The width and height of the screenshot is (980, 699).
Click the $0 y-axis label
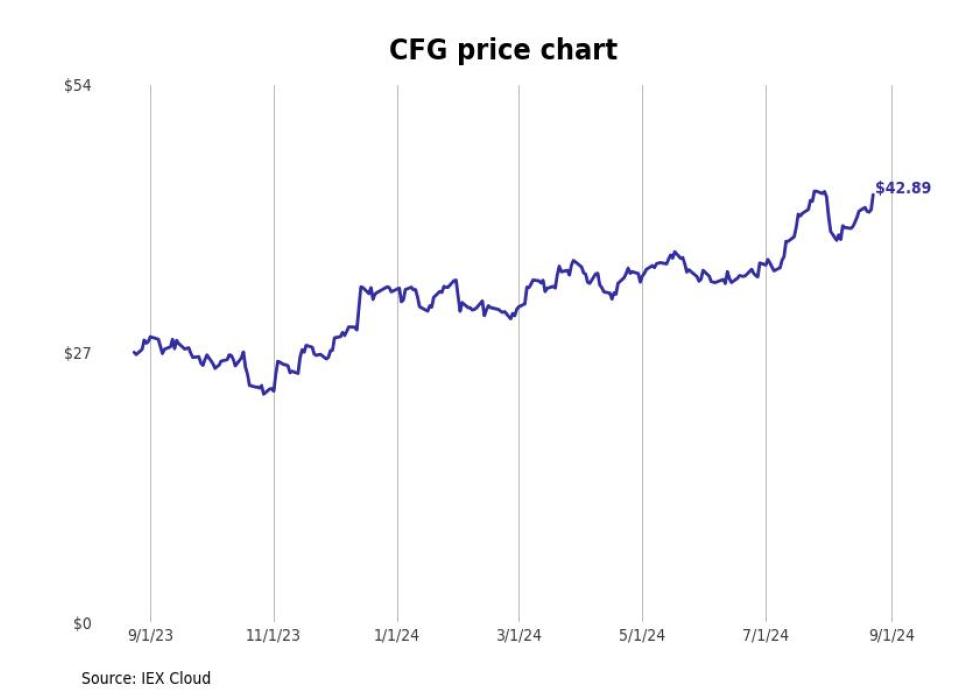pos(82,623)
